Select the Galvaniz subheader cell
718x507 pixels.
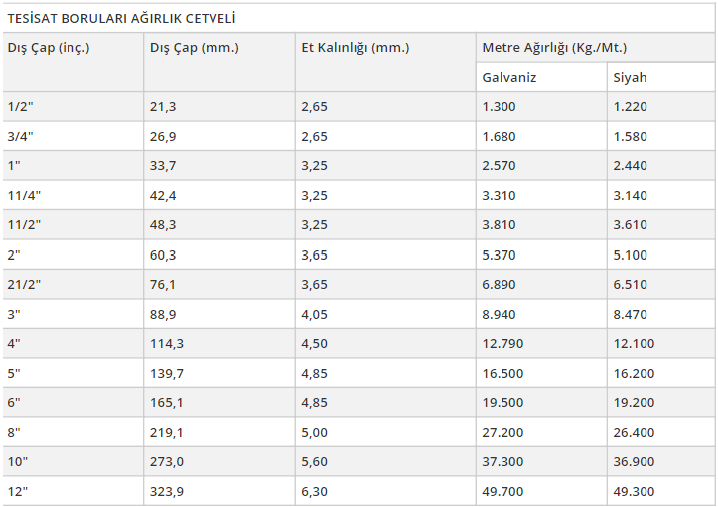tap(542, 77)
